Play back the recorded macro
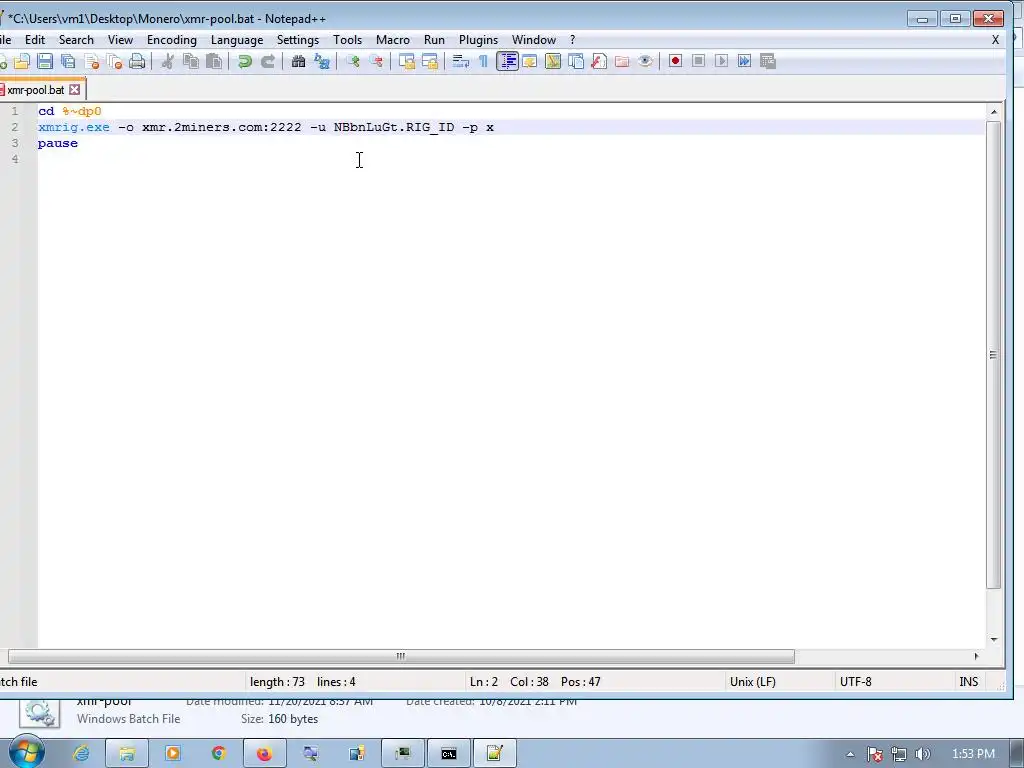Viewport: 1024px width, 768px height. (x=721, y=61)
